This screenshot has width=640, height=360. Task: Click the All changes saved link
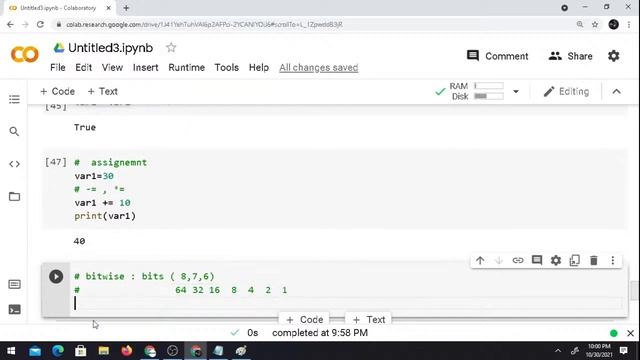(x=319, y=67)
